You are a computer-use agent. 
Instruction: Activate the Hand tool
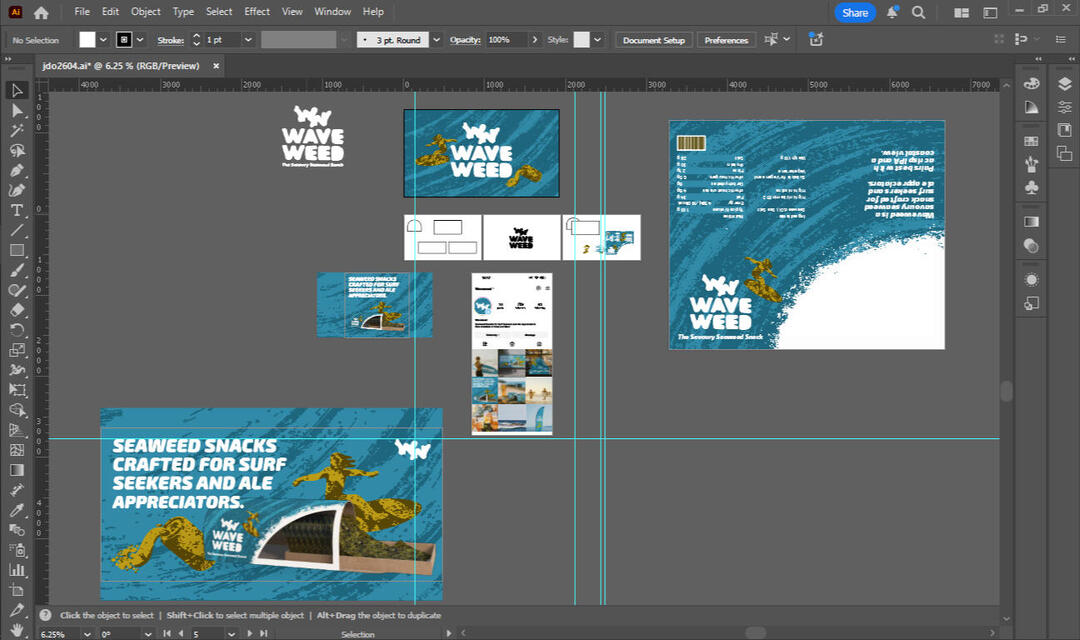pyautogui.click(x=17, y=629)
